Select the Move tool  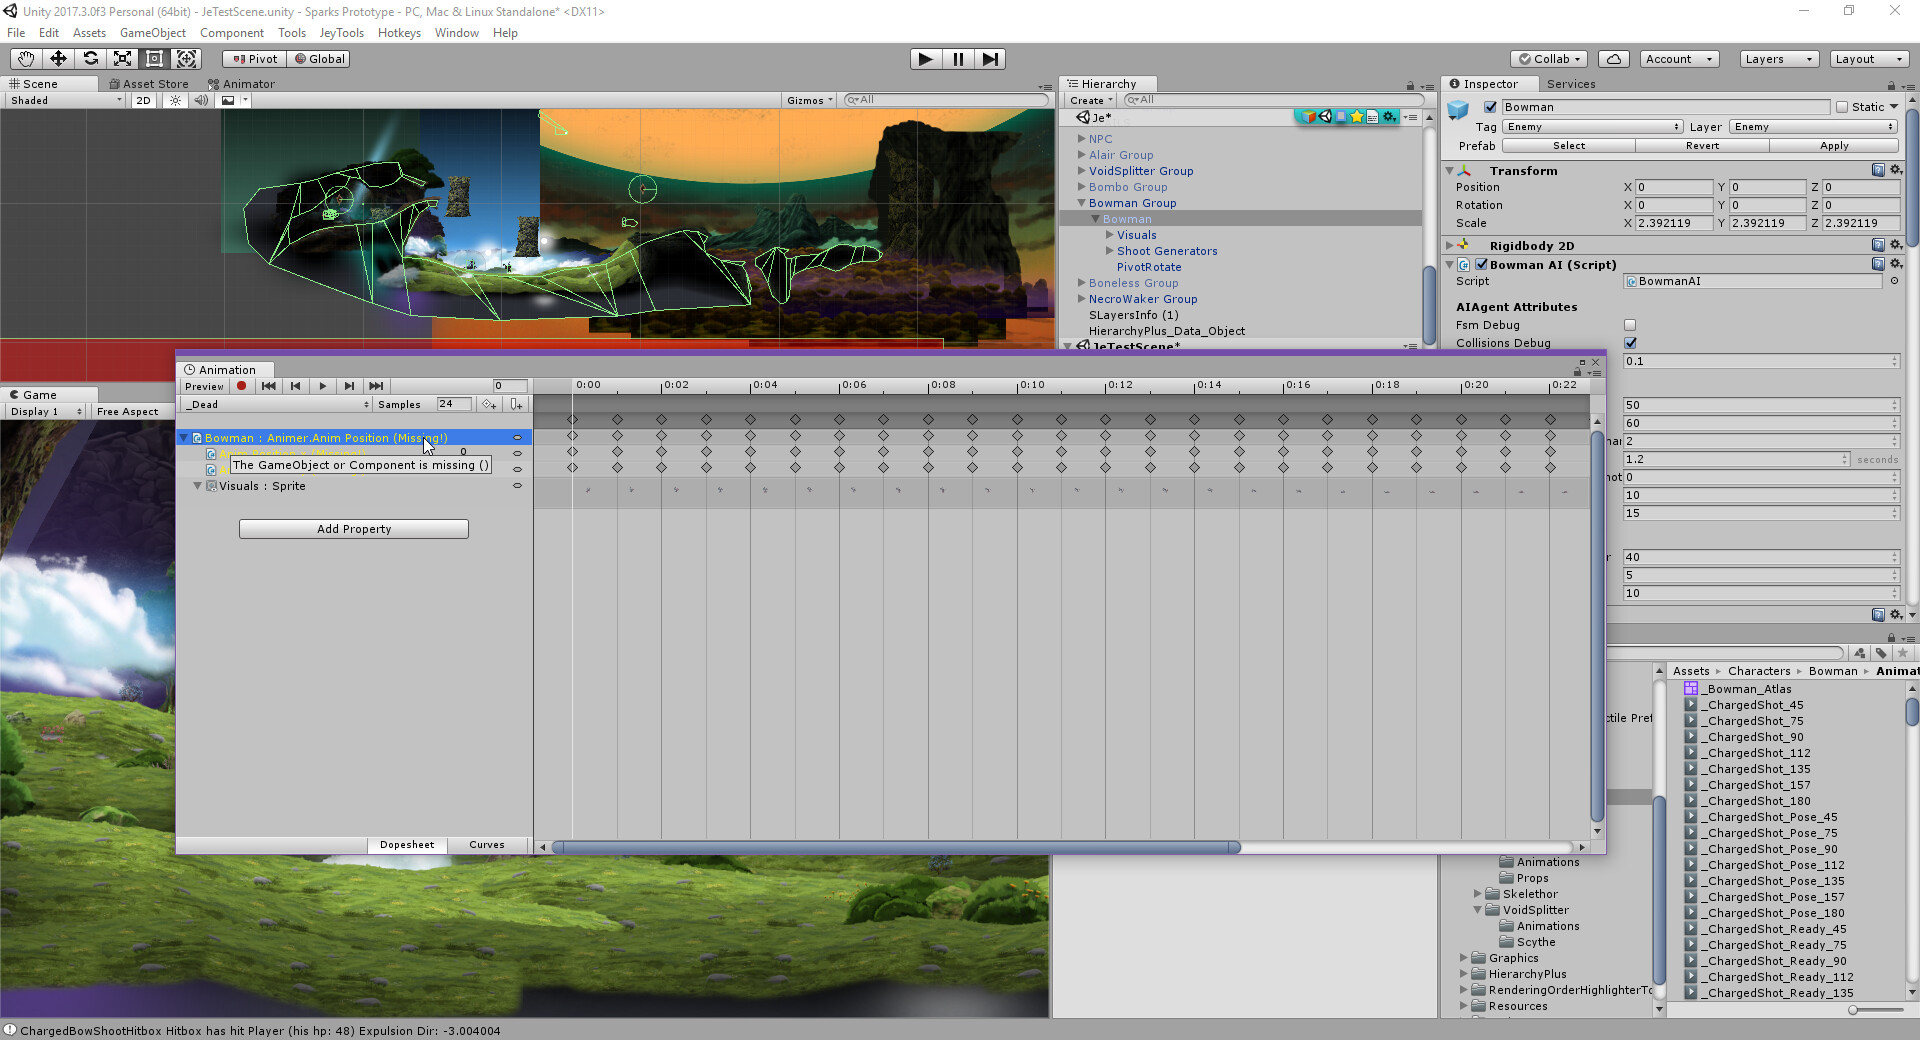tap(57, 58)
